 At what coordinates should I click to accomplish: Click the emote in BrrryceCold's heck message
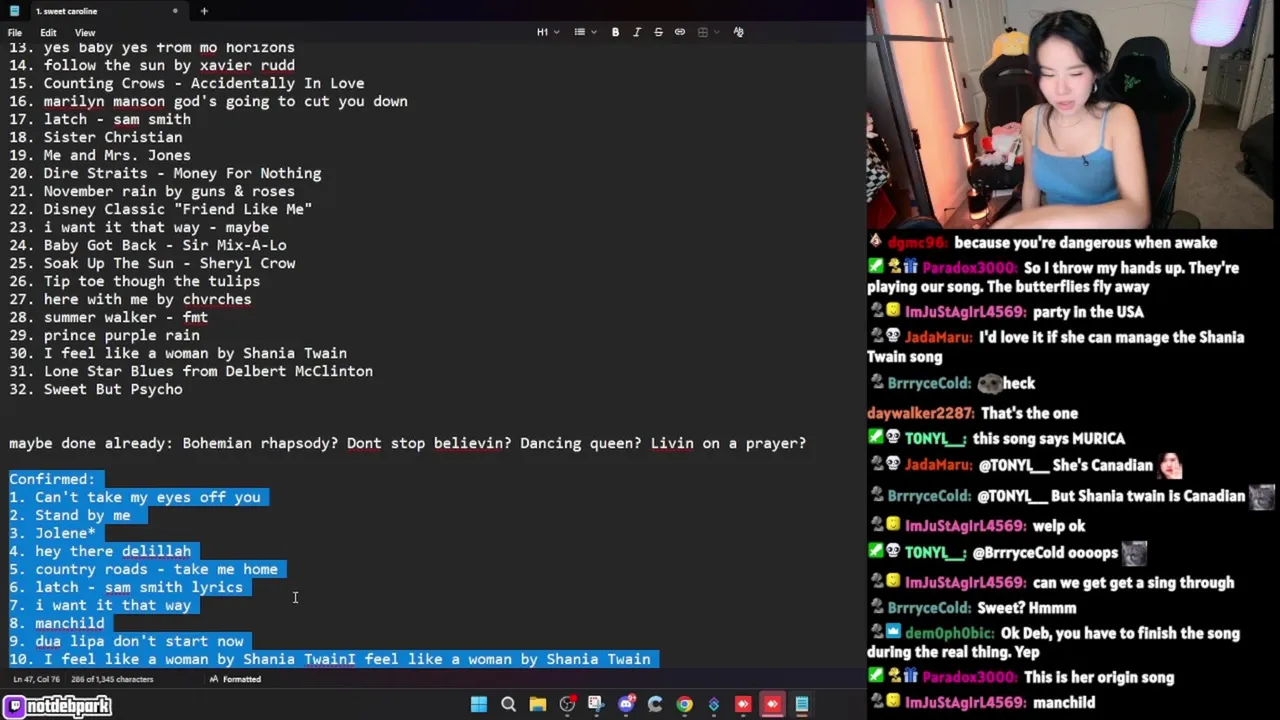989,383
